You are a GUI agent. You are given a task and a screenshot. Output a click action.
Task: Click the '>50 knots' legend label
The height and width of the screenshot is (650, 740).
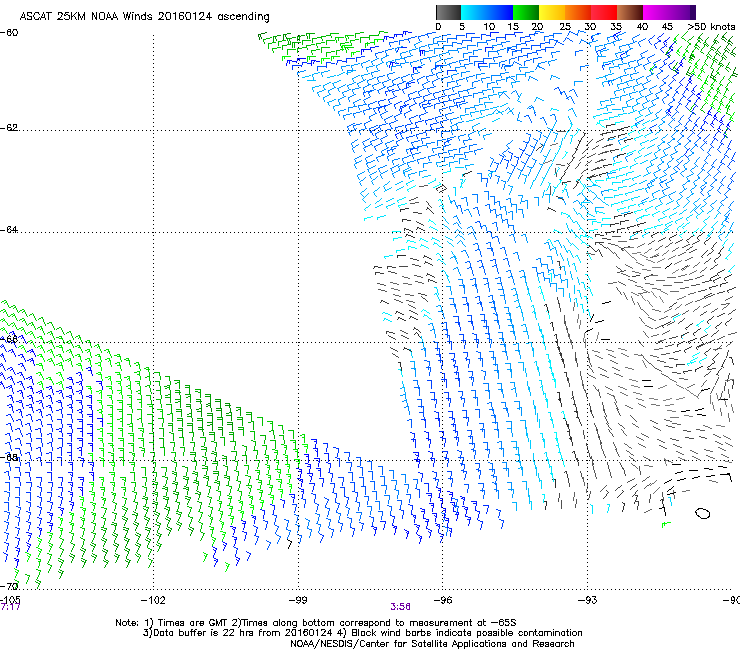(711, 27)
